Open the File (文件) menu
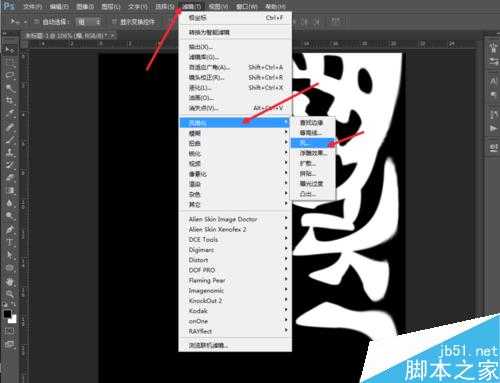500x383 pixels. 32,6
